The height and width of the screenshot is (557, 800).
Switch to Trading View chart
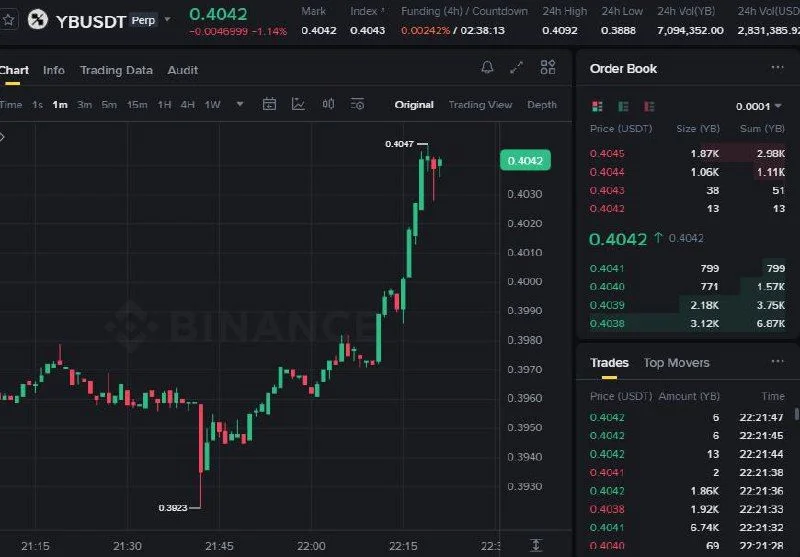(x=480, y=105)
